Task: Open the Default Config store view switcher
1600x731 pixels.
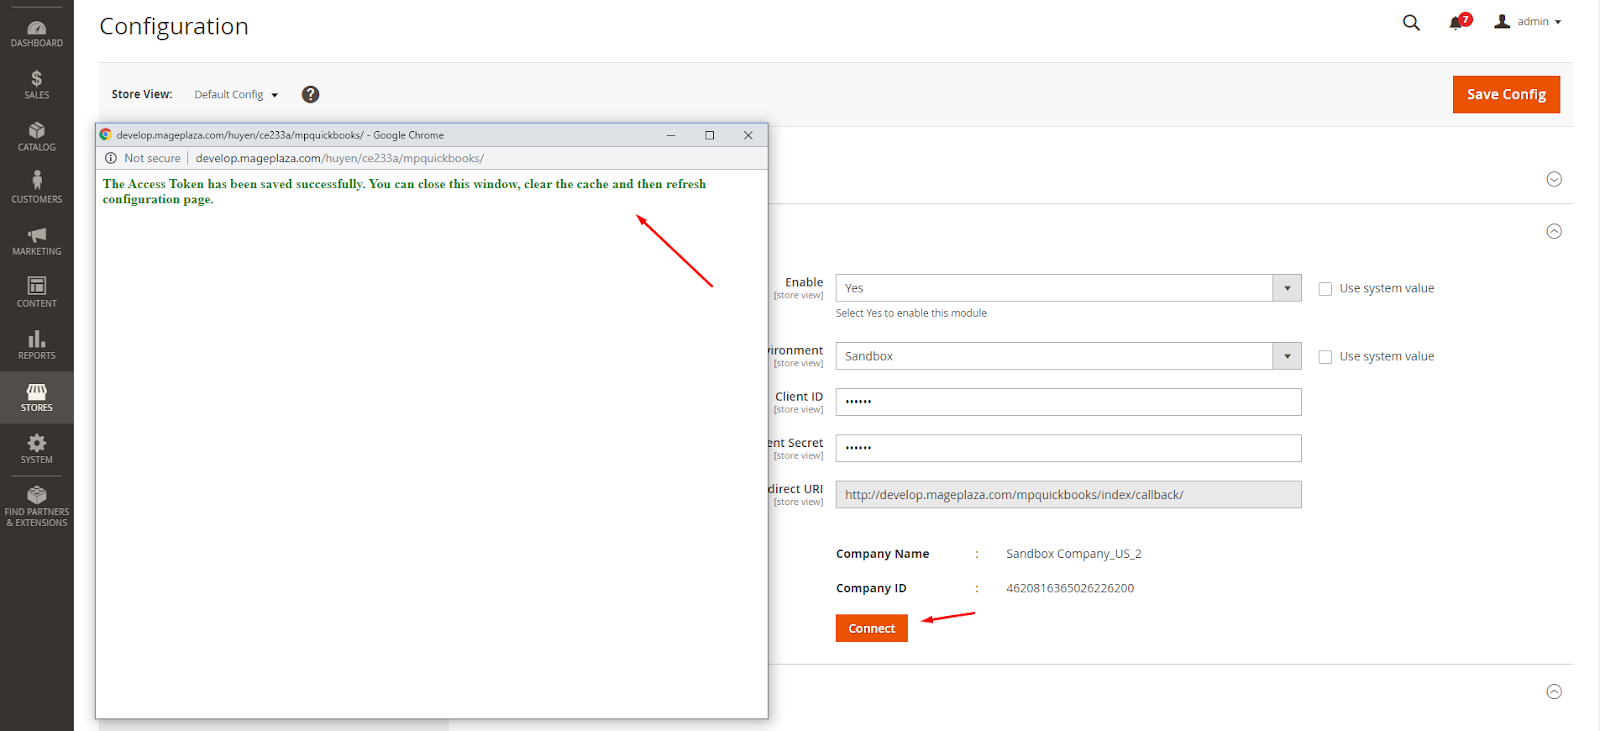Action: [x=236, y=95]
